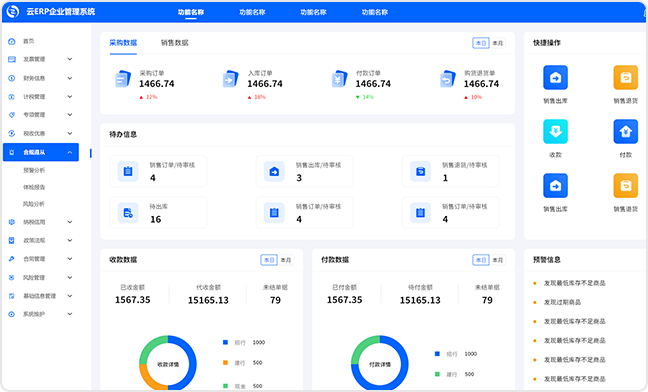
Task: Click the 财务信息 sidebar icon
Action: (x=12, y=78)
